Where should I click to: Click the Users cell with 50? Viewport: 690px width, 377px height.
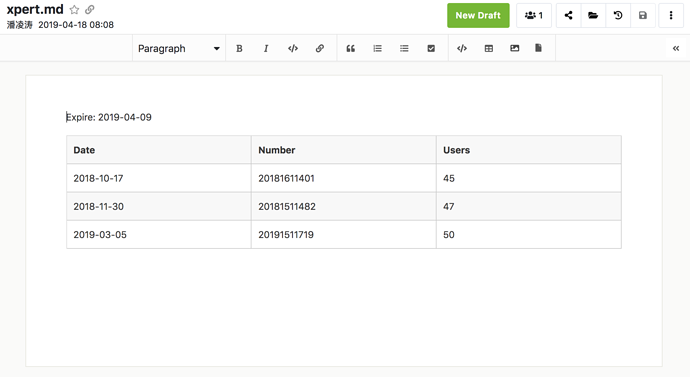(x=529, y=234)
